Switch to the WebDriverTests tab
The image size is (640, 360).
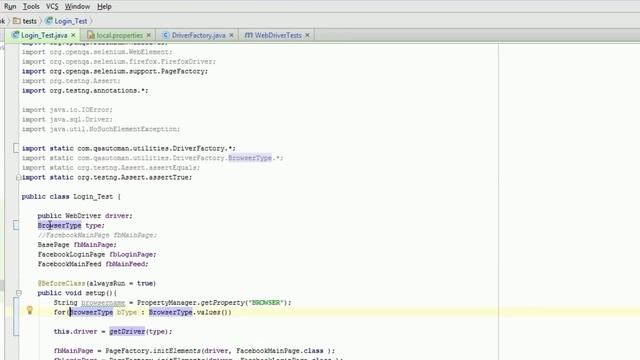[278, 36]
